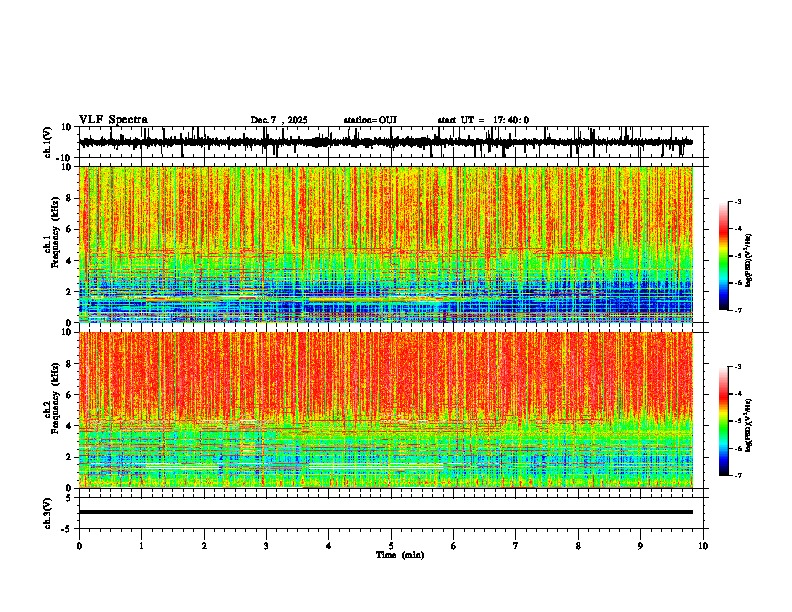This screenshot has width=792, height=612.
Task: Click the ch.2 frequency tick label "8"
Action: (x=69, y=364)
